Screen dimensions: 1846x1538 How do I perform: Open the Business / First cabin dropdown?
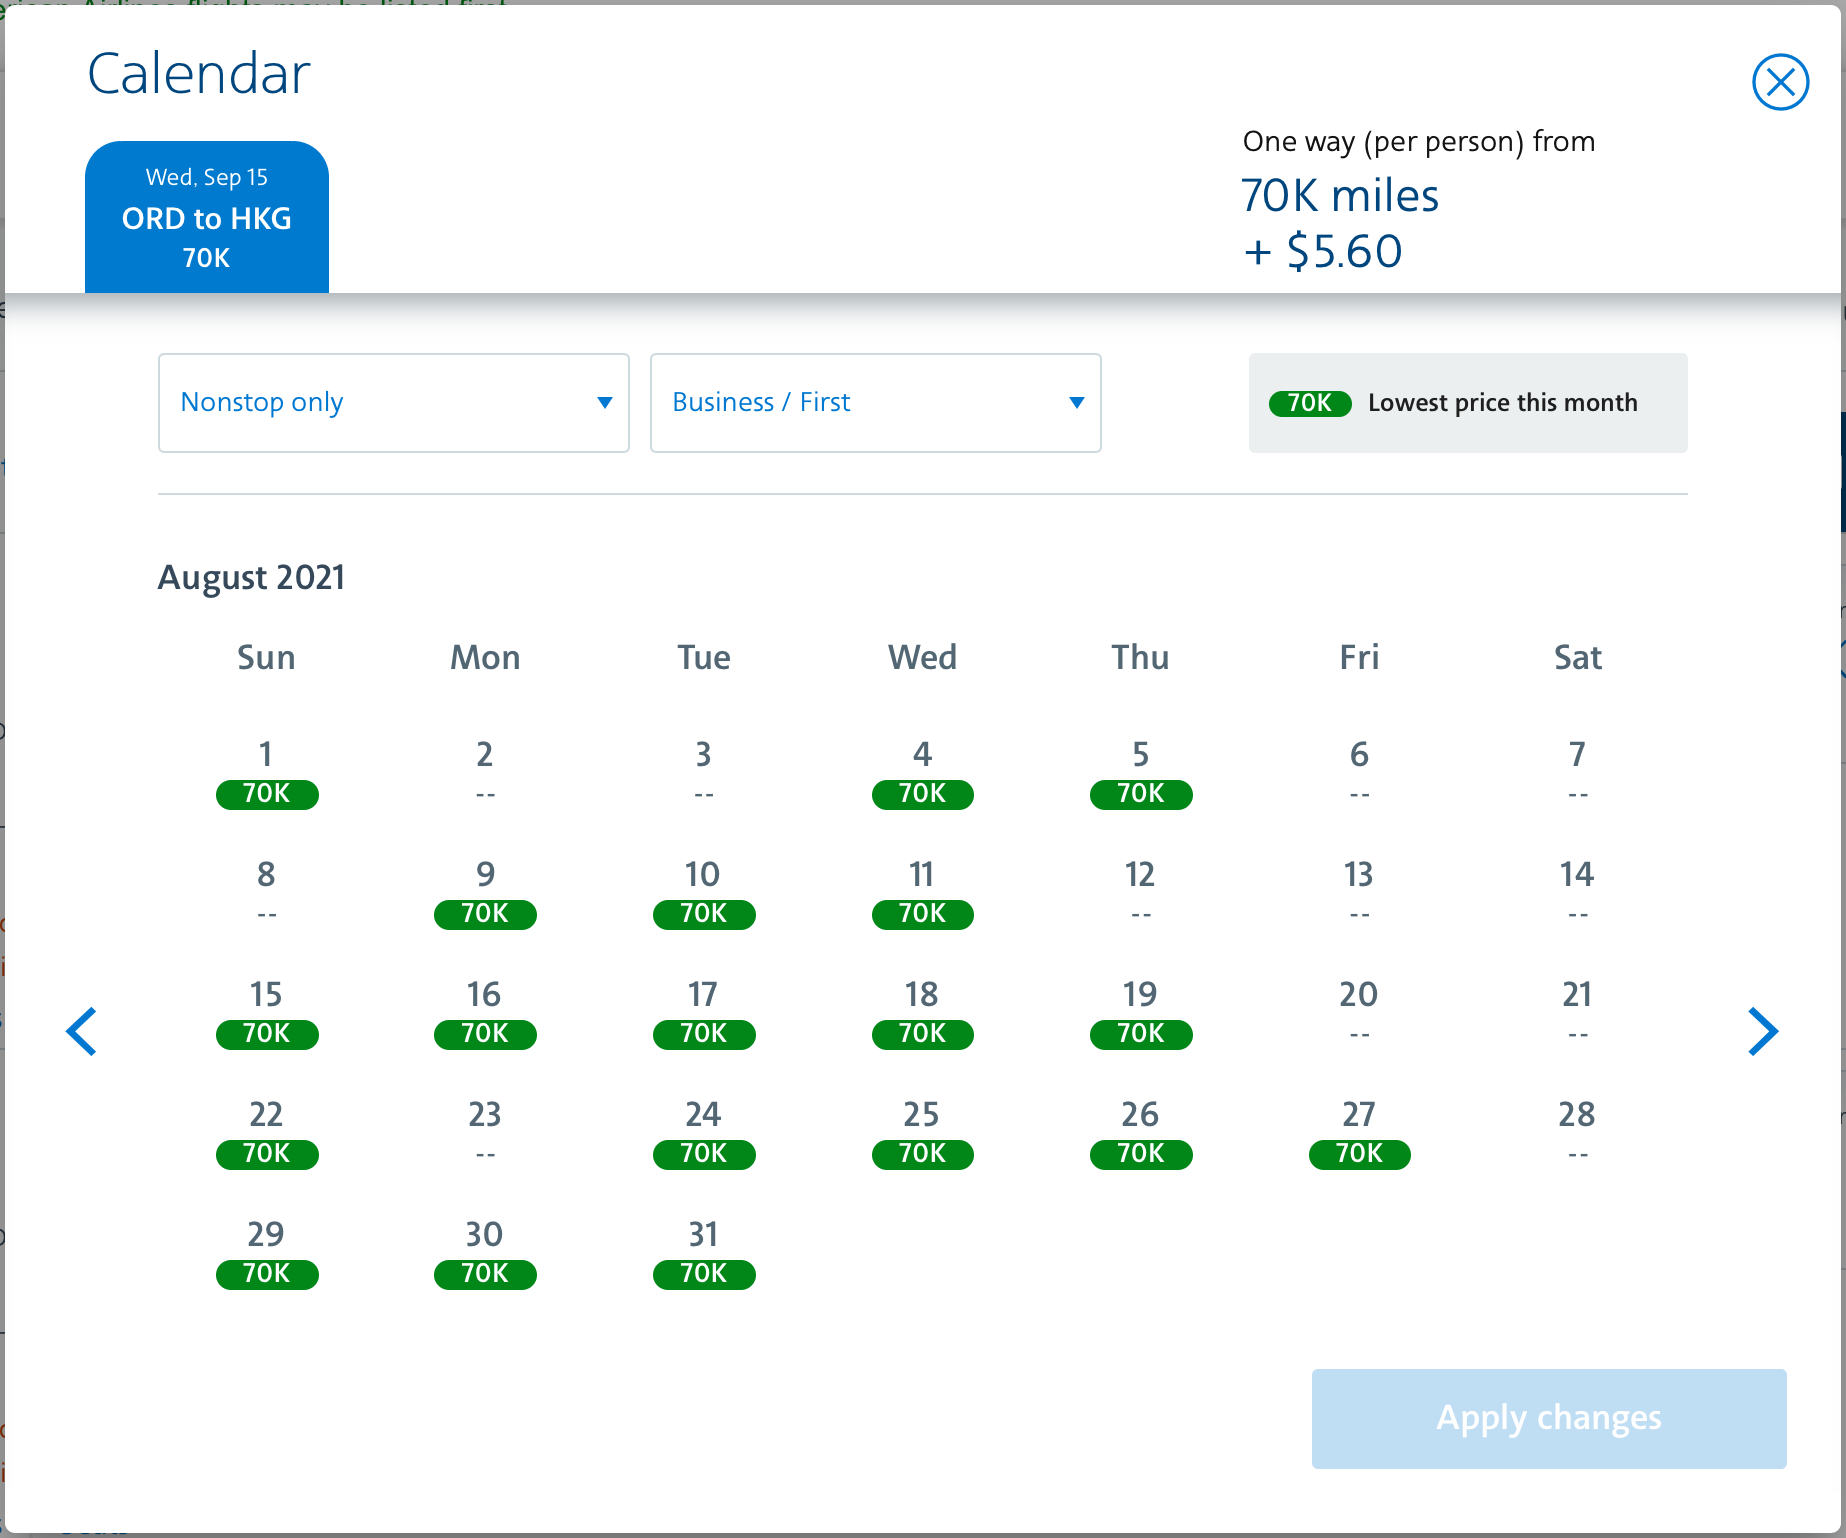[x=875, y=402]
